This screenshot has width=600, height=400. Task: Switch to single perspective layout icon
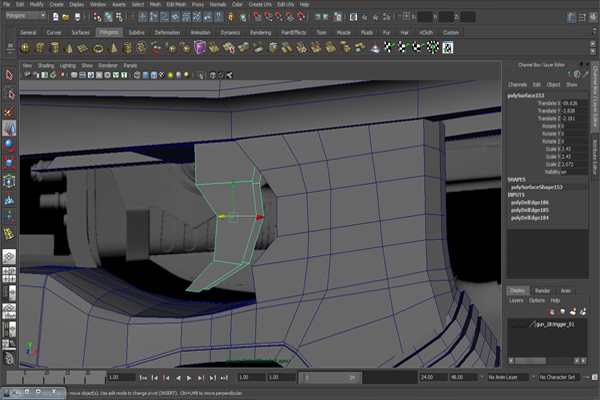coord(9,256)
